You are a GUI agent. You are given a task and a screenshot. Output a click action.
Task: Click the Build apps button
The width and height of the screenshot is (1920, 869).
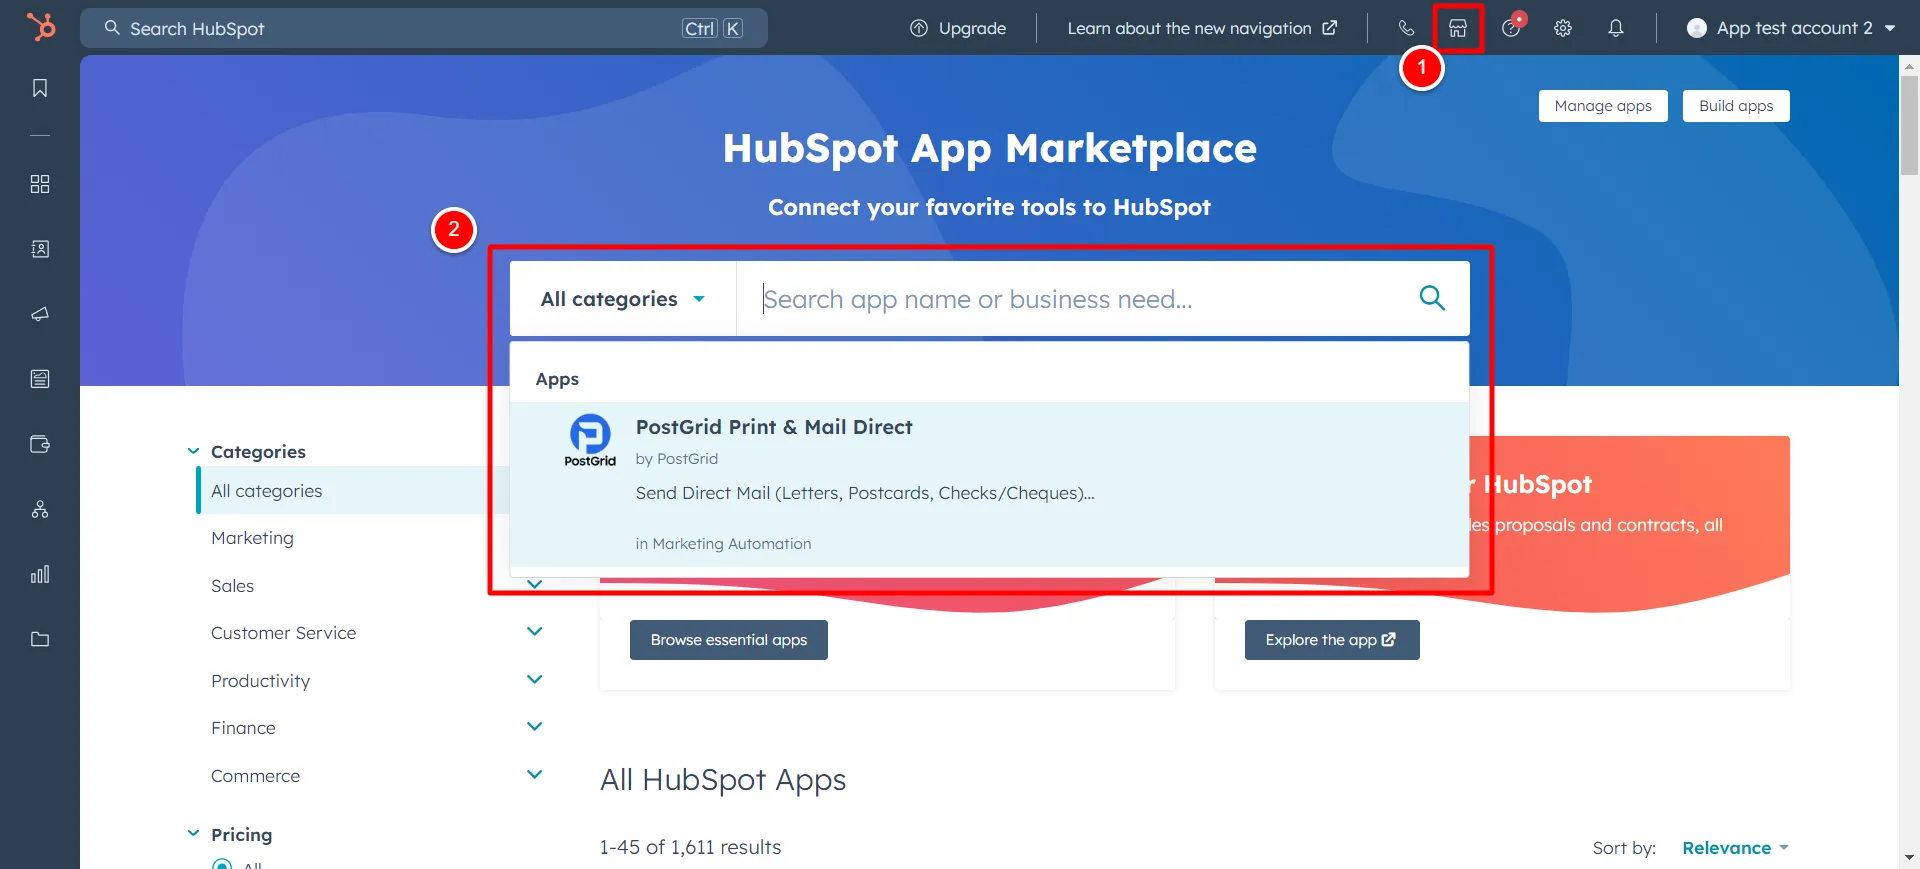pos(1736,106)
